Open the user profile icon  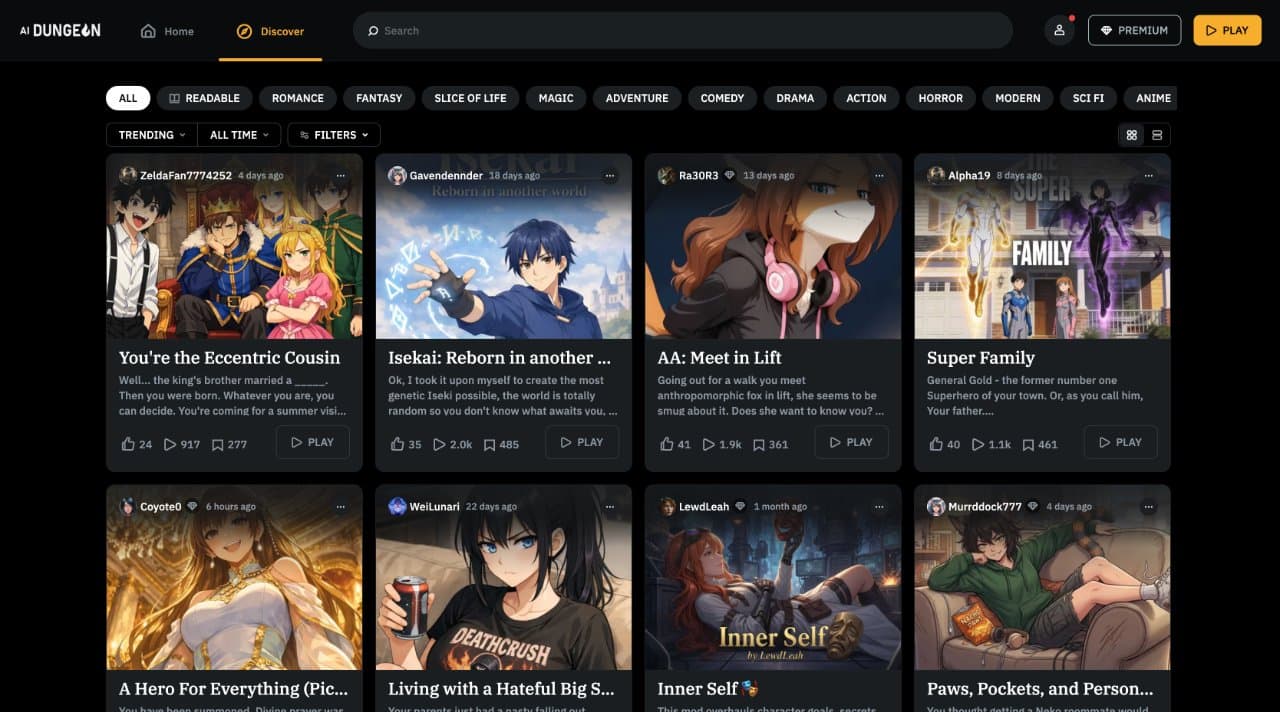pos(1059,30)
